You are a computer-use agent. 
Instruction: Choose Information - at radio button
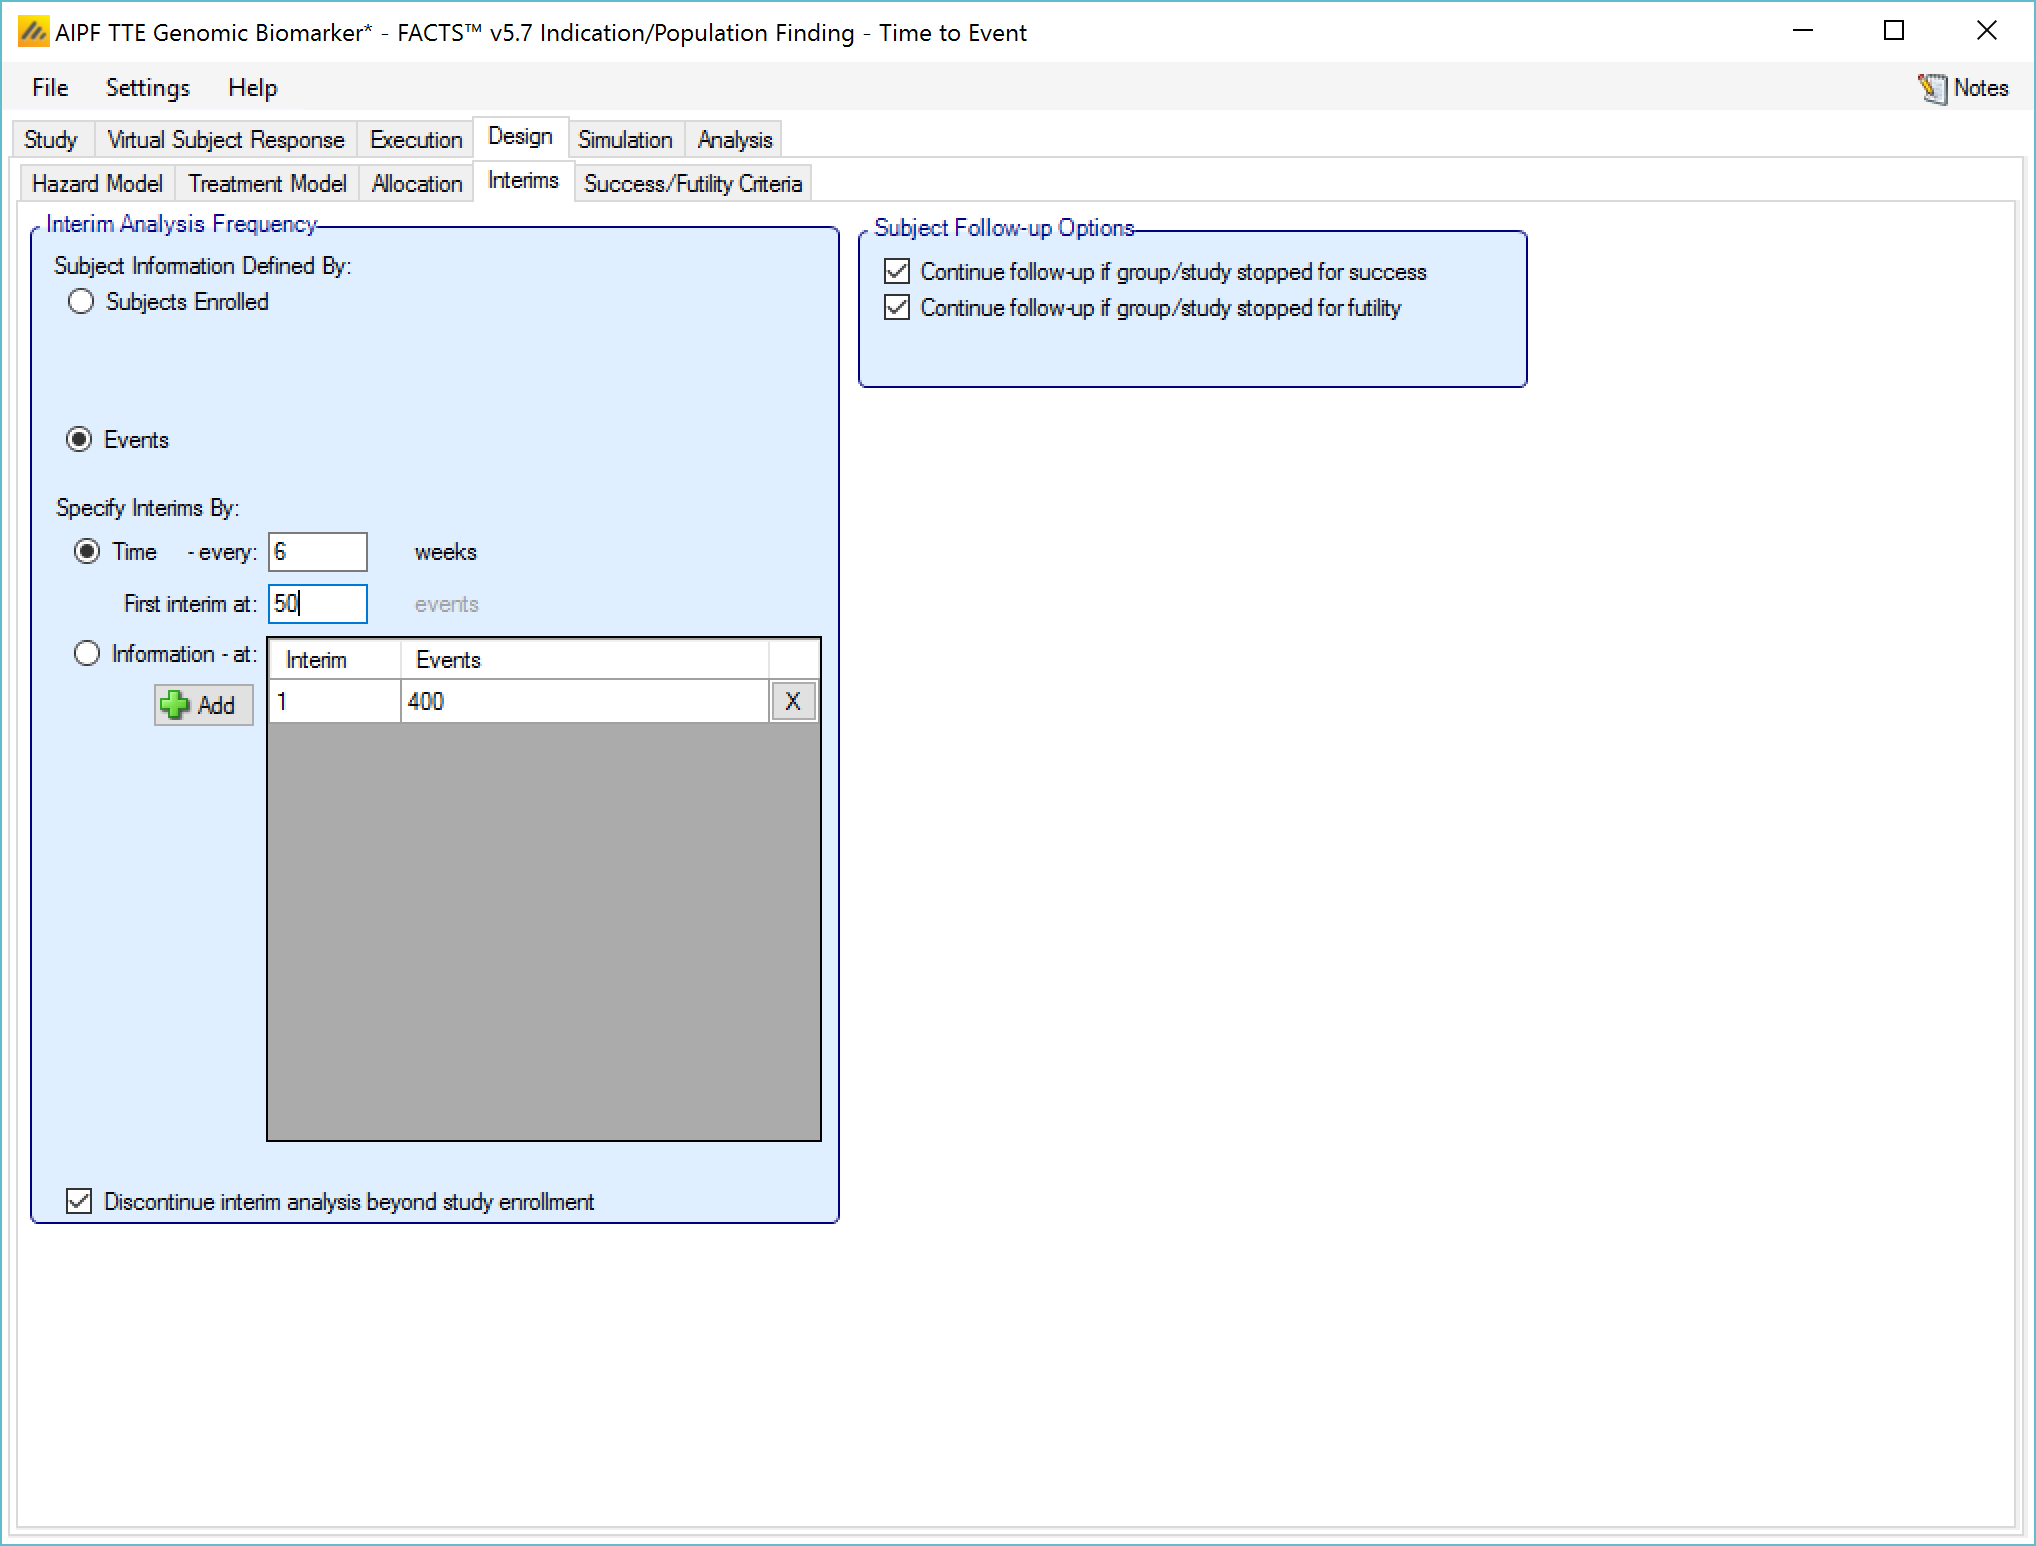[88, 654]
